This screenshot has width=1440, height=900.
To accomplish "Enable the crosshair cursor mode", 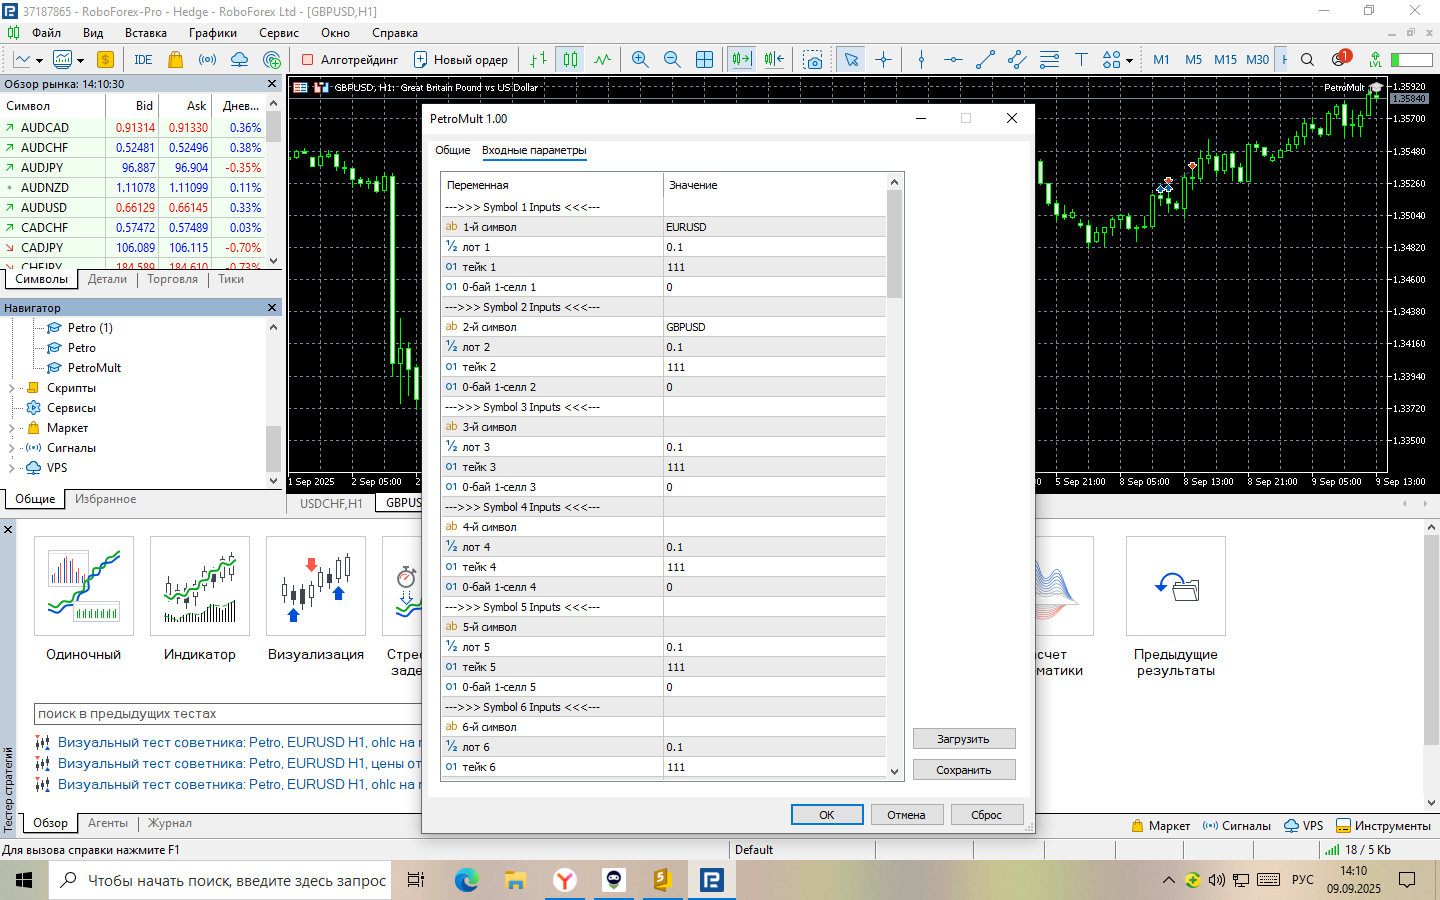I will 883,60.
